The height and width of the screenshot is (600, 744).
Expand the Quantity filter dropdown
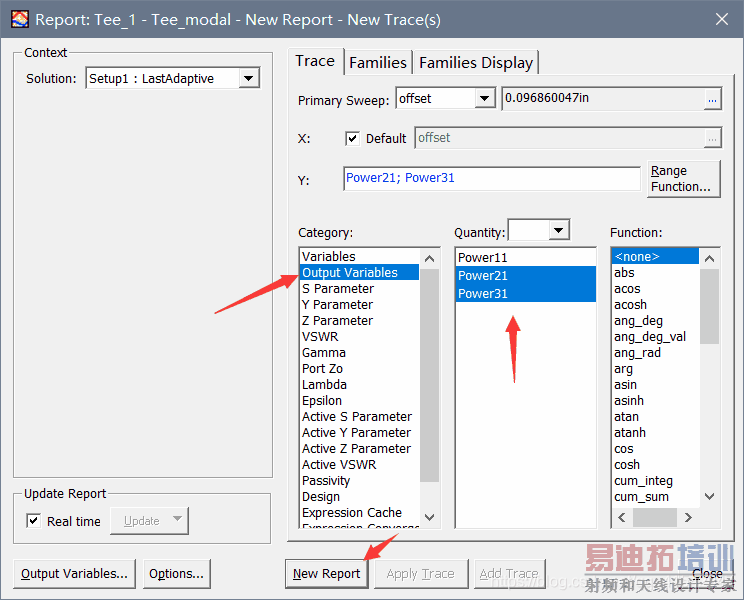coord(559,231)
